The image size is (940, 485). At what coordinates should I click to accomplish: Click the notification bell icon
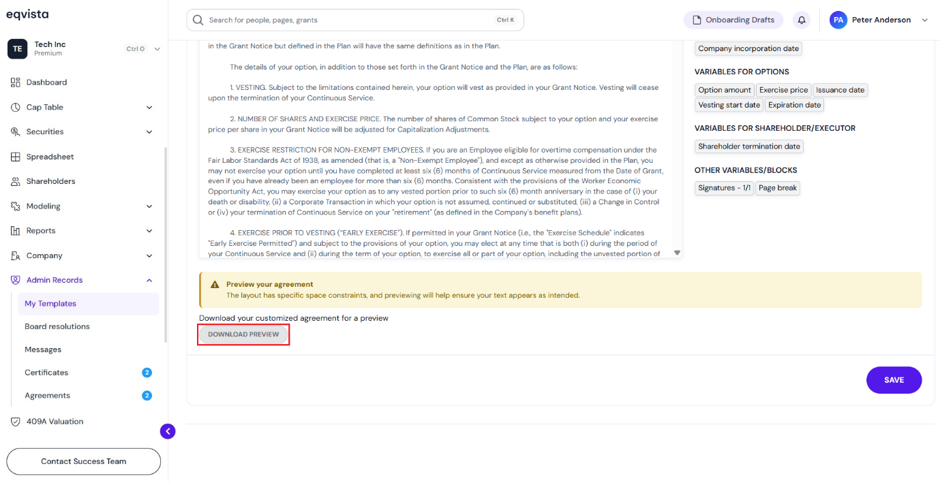click(802, 20)
